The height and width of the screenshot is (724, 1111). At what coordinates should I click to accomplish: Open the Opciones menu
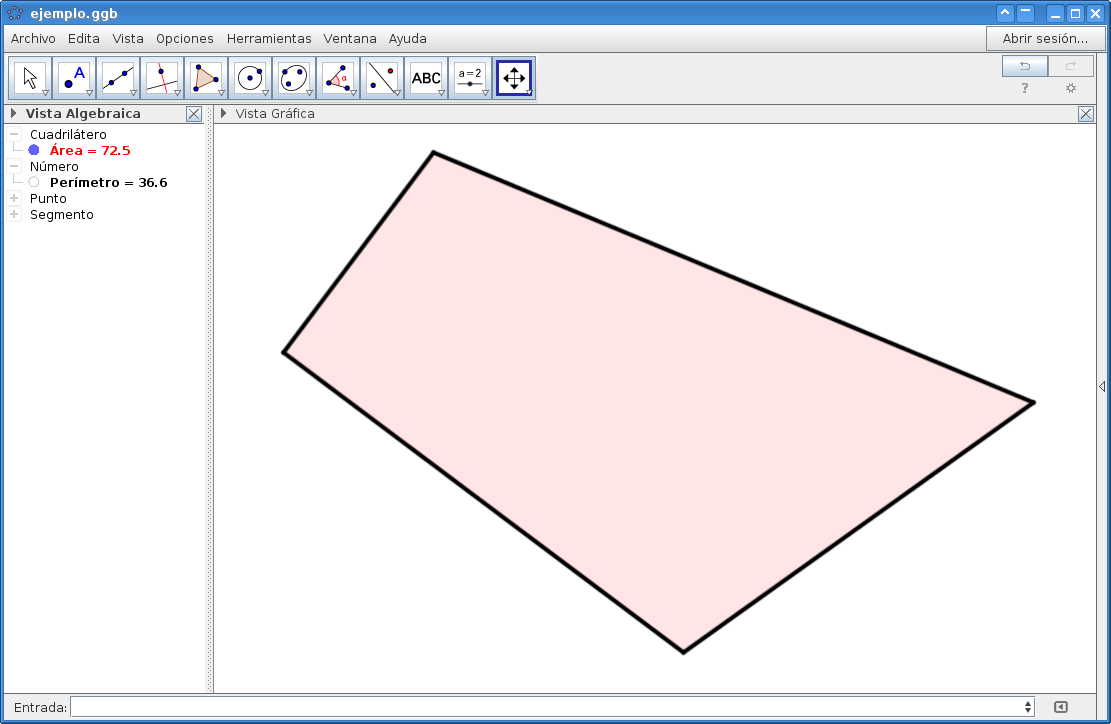[x=185, y=39]
